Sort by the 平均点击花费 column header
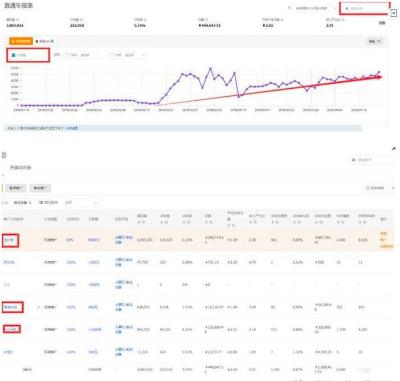 pyautogui.click(x=235, y=219)
